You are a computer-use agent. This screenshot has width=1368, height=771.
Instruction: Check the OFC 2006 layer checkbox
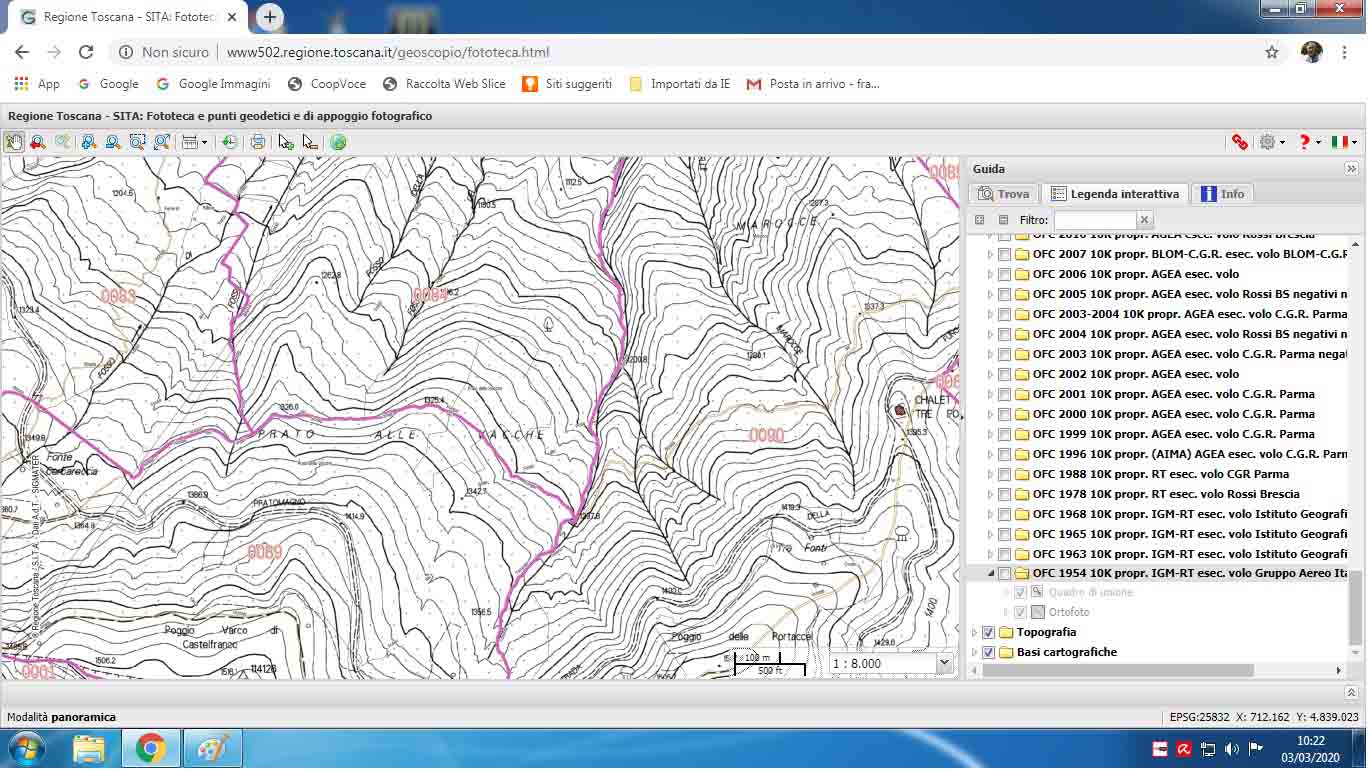point(1004,274)
